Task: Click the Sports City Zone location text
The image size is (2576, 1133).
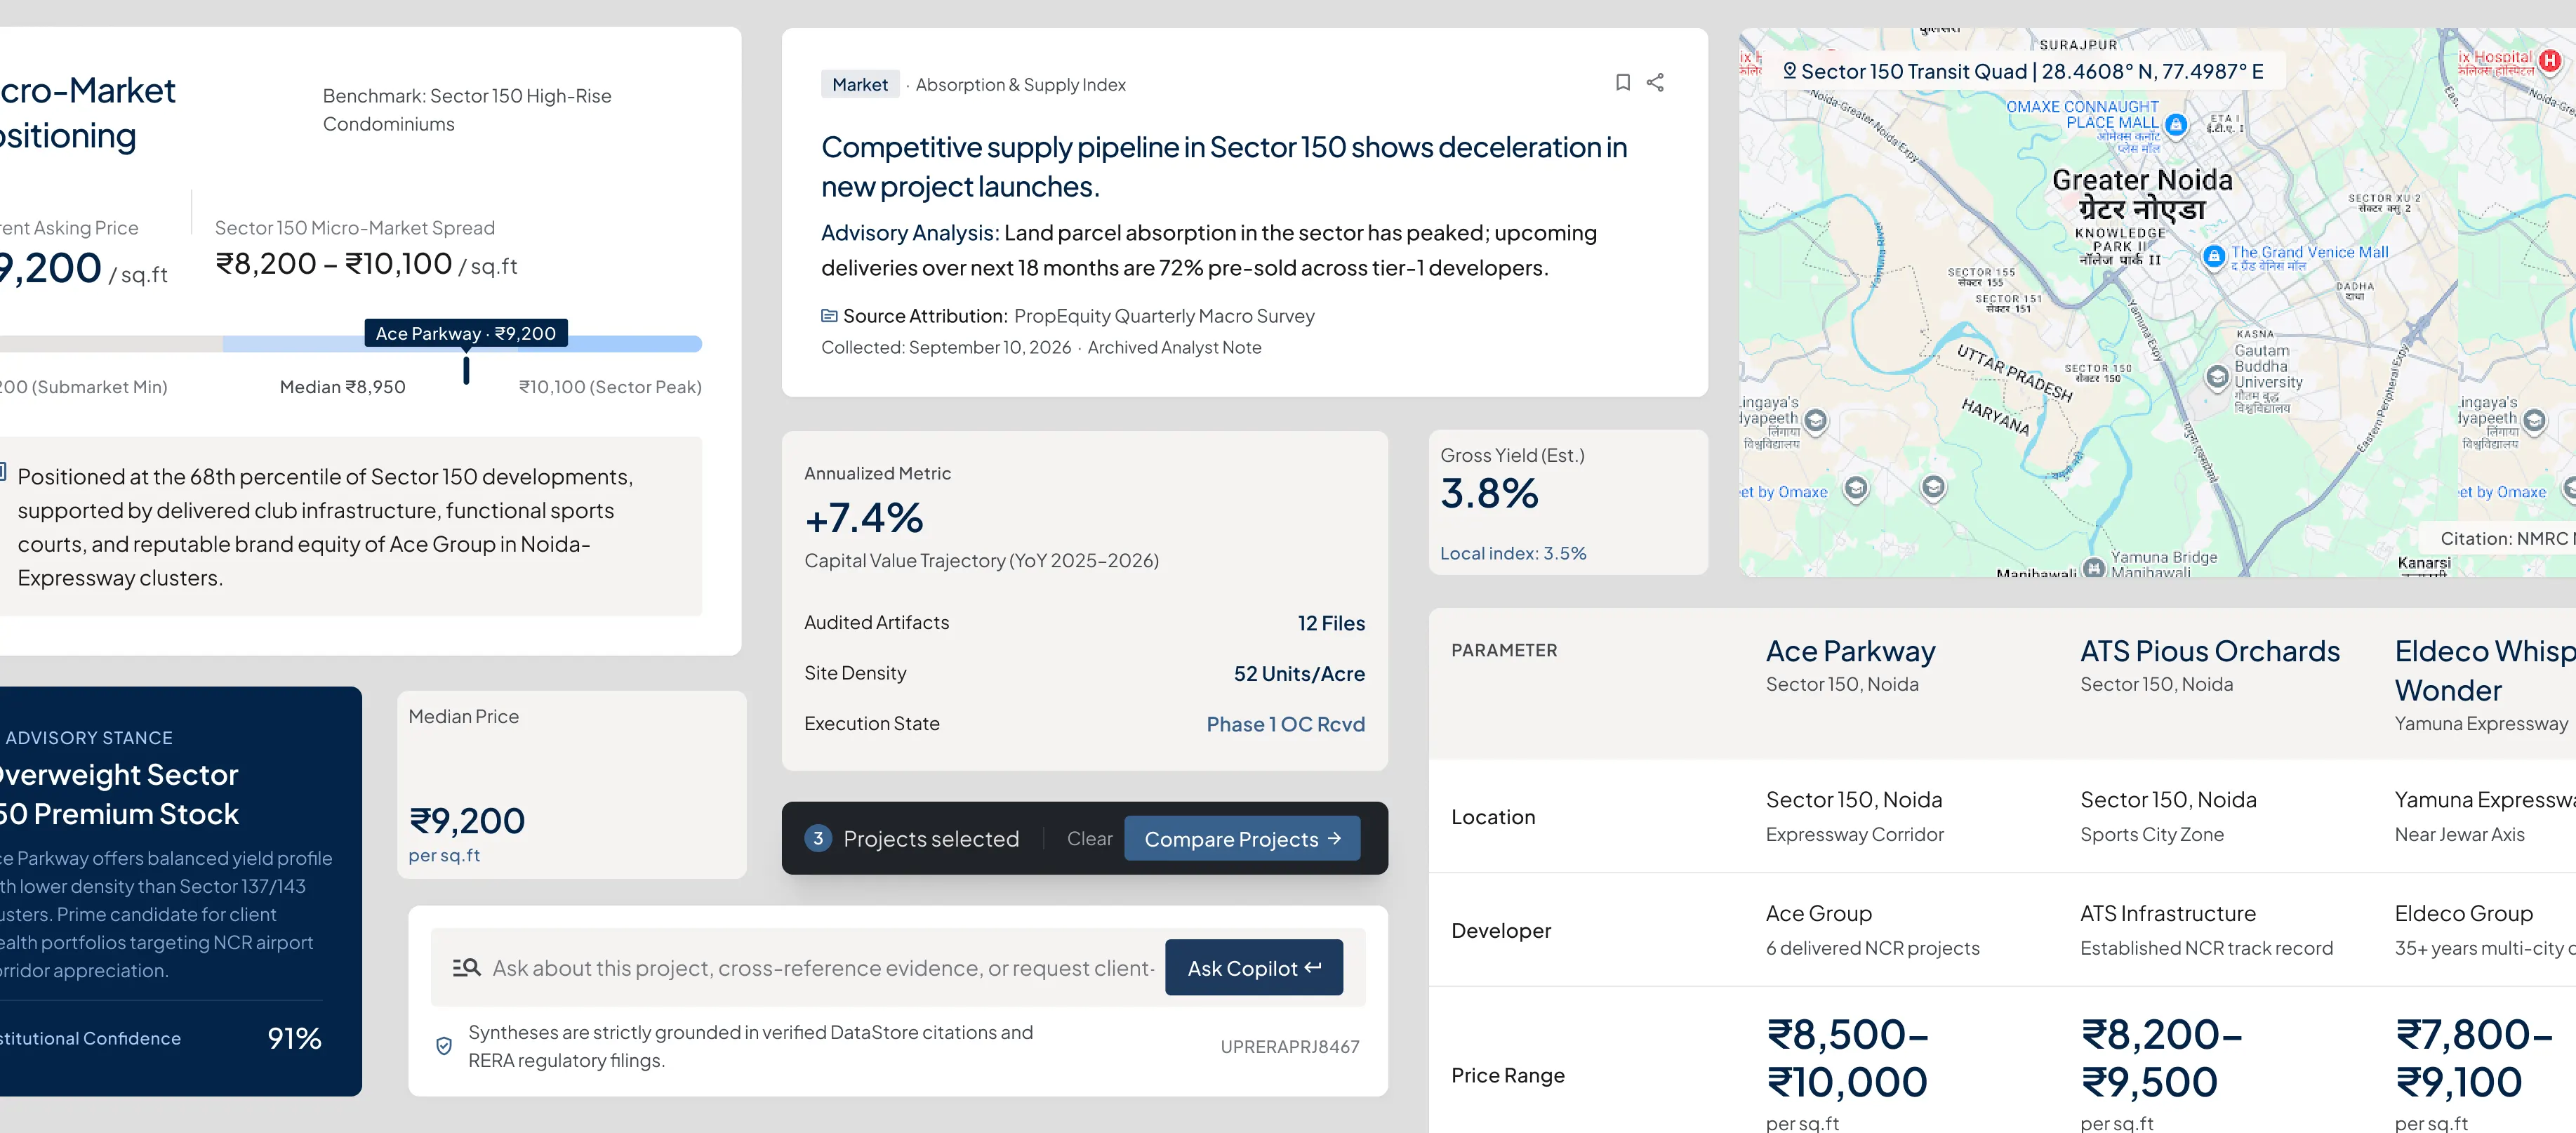Action: tap(2151, 834)
